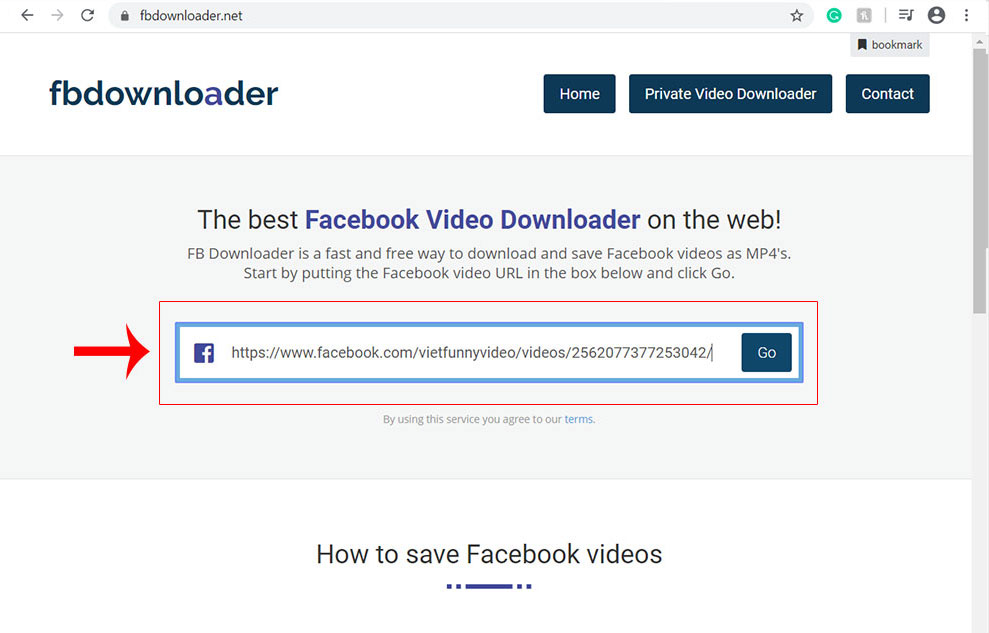Open Private Video Downloader page
The height and width of the screenshot is (633, 989).
pos(730,94)
